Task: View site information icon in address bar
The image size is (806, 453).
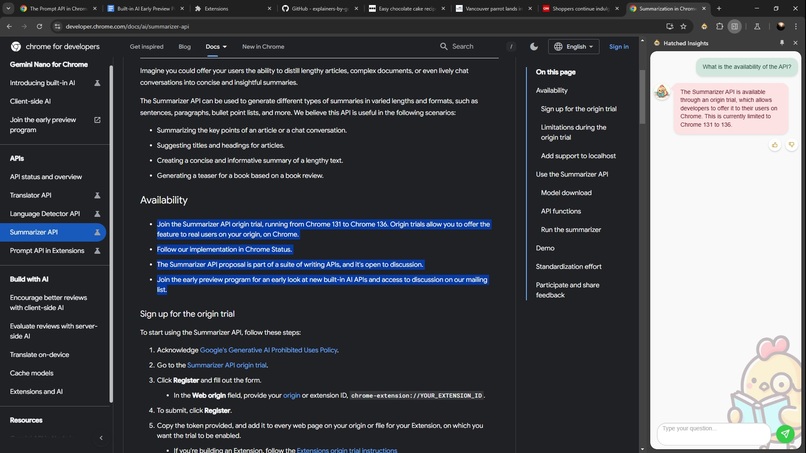Action: click(58, 26)
